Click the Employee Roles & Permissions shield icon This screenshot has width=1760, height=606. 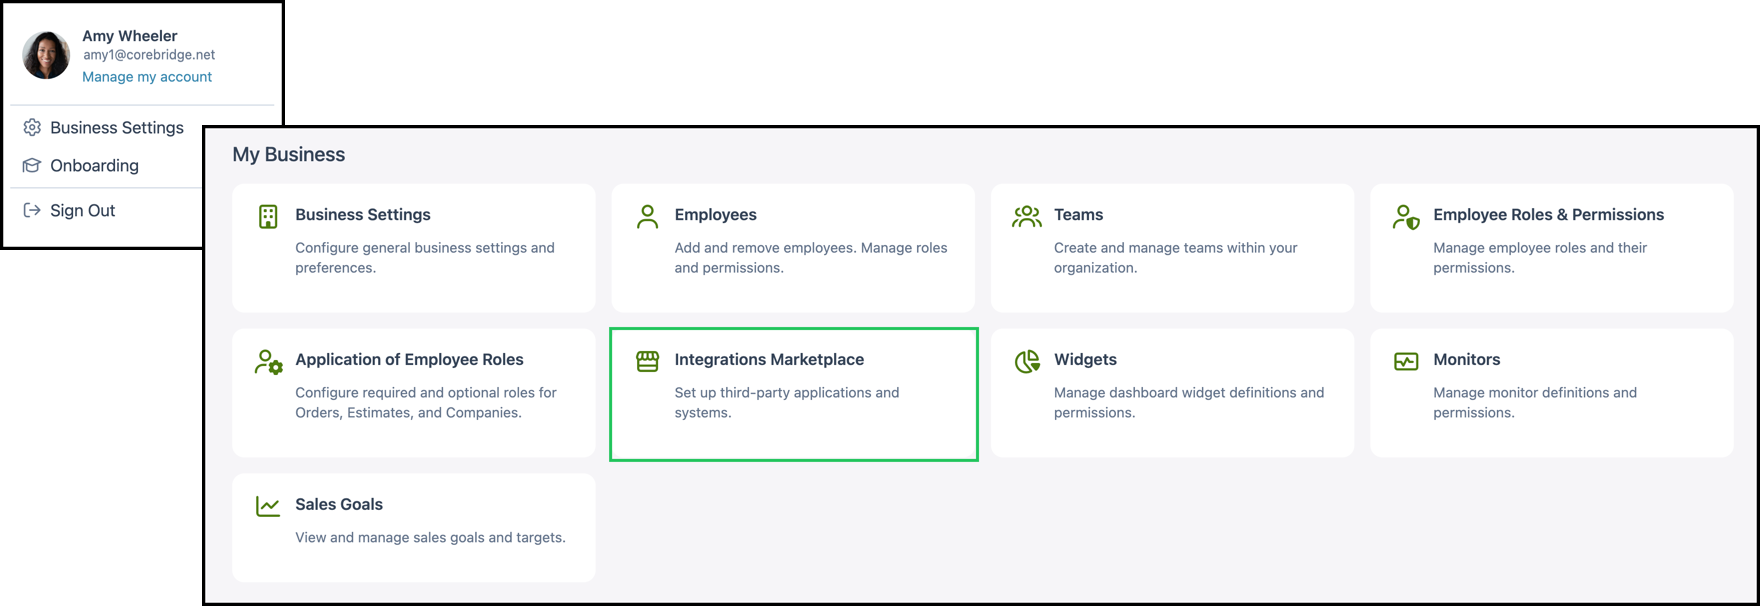(1406, 217)
